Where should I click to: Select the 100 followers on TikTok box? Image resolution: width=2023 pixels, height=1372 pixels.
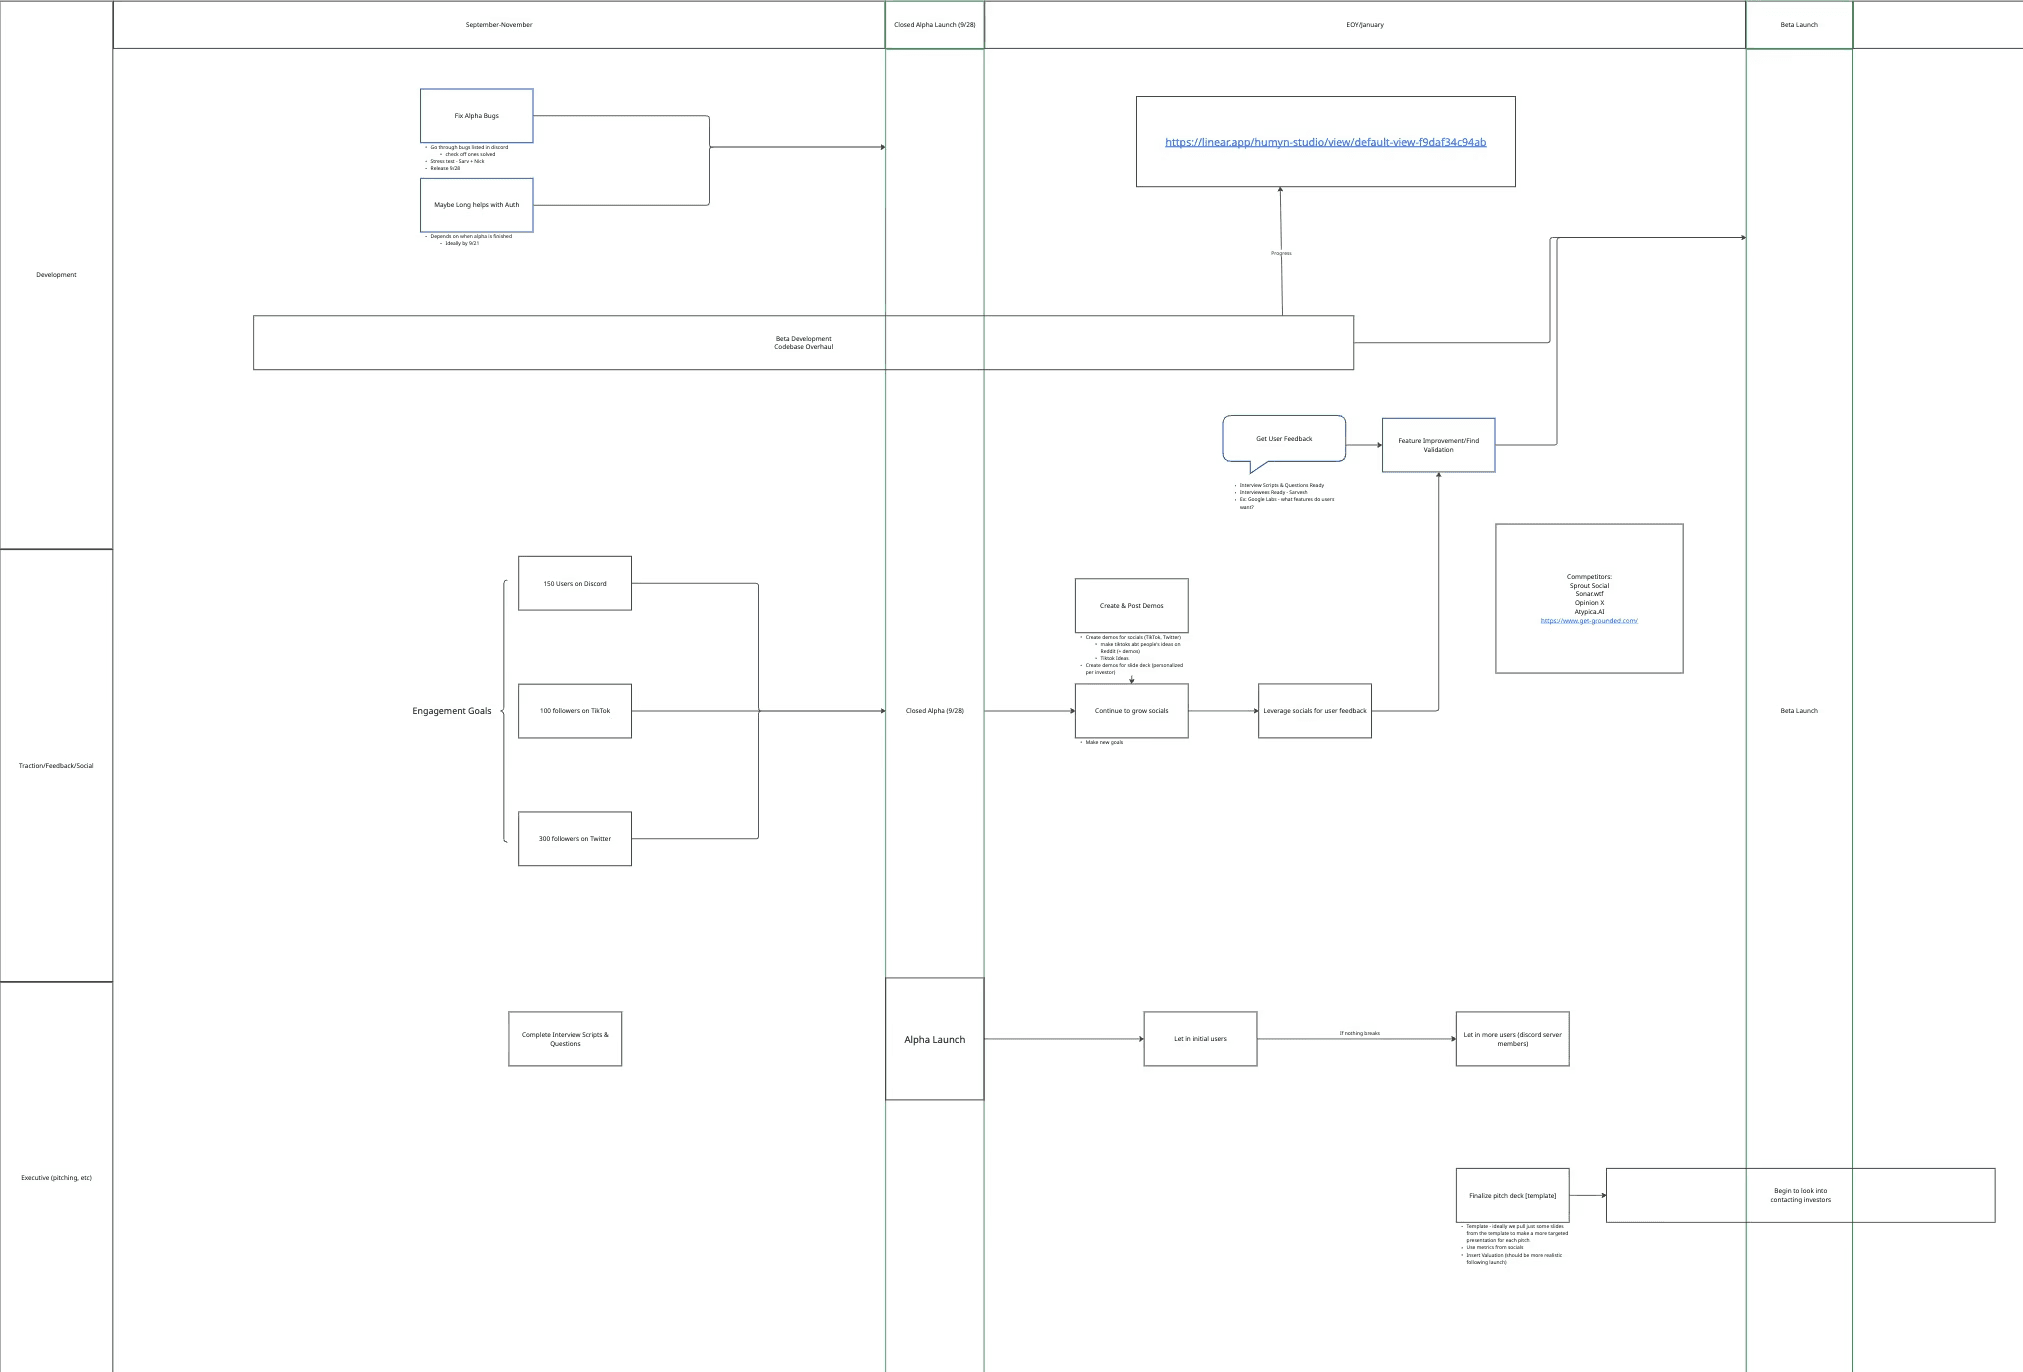tap(574, 711)
